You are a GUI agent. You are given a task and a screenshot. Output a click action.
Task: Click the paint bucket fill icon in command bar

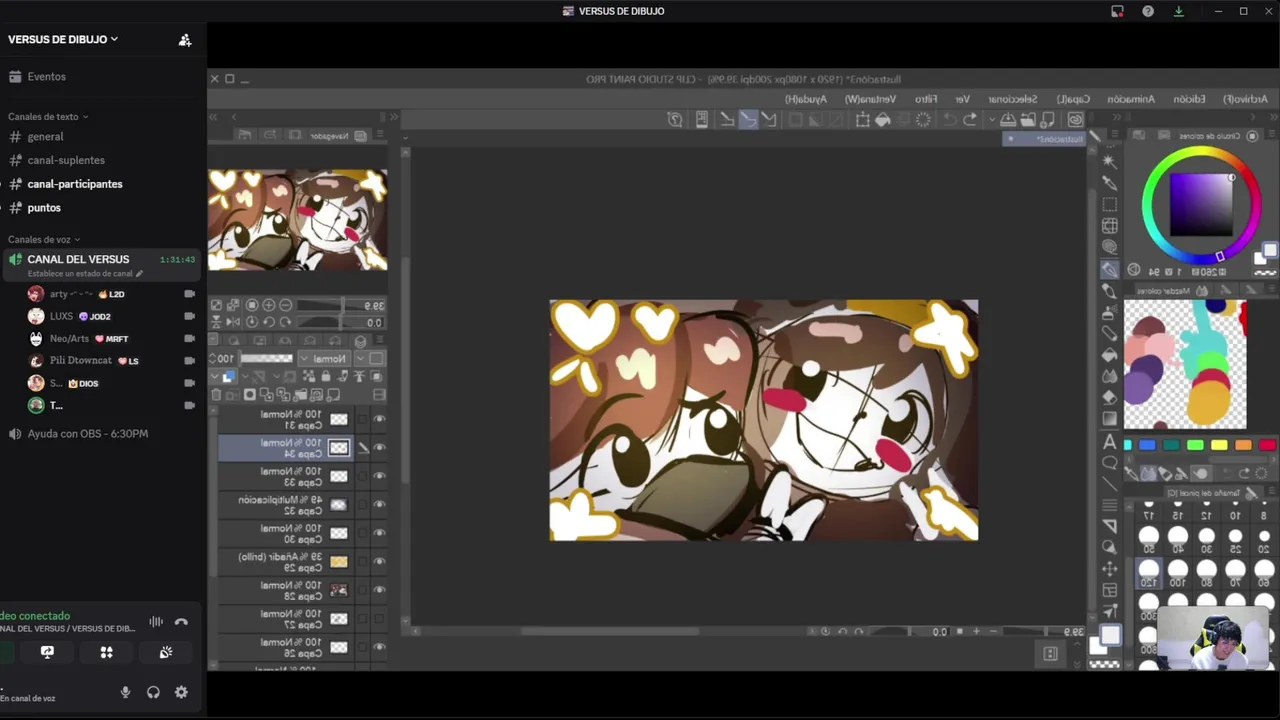[x=882, y=120]
